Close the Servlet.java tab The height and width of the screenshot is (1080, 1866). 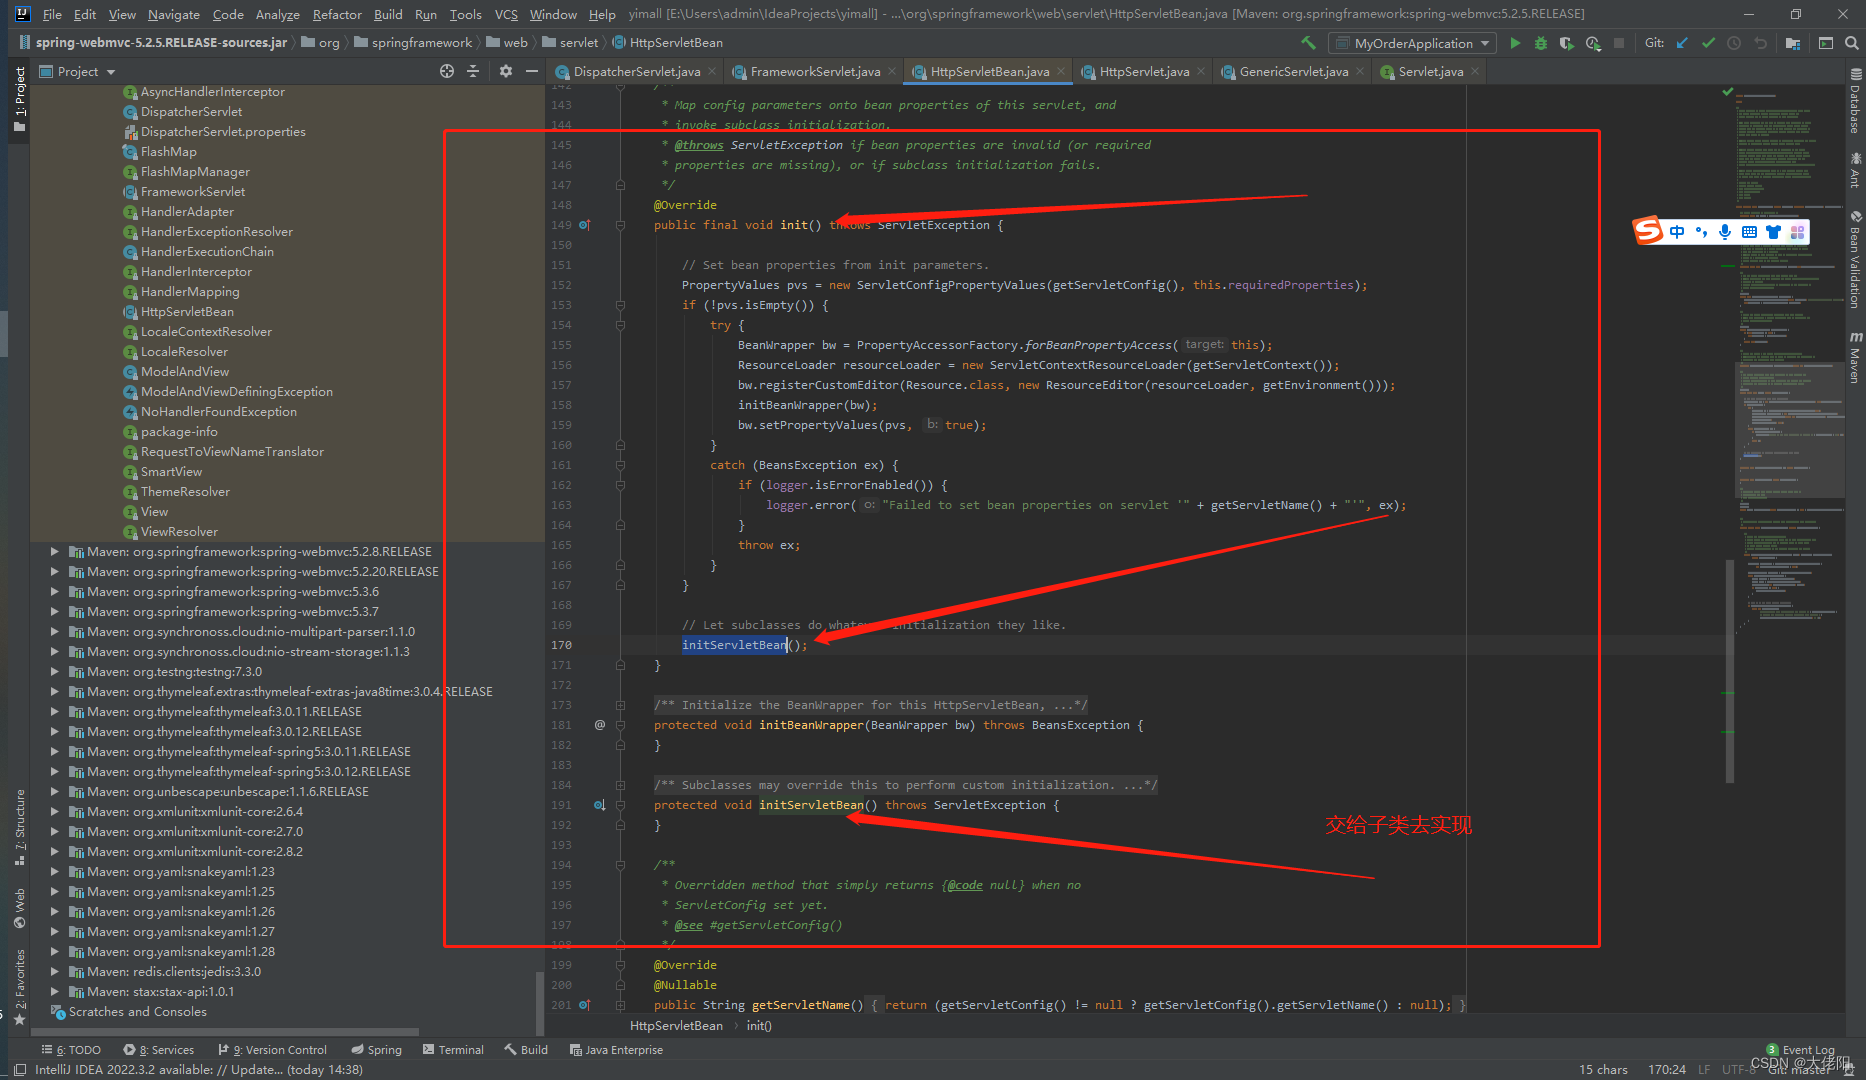(1474, 71)
